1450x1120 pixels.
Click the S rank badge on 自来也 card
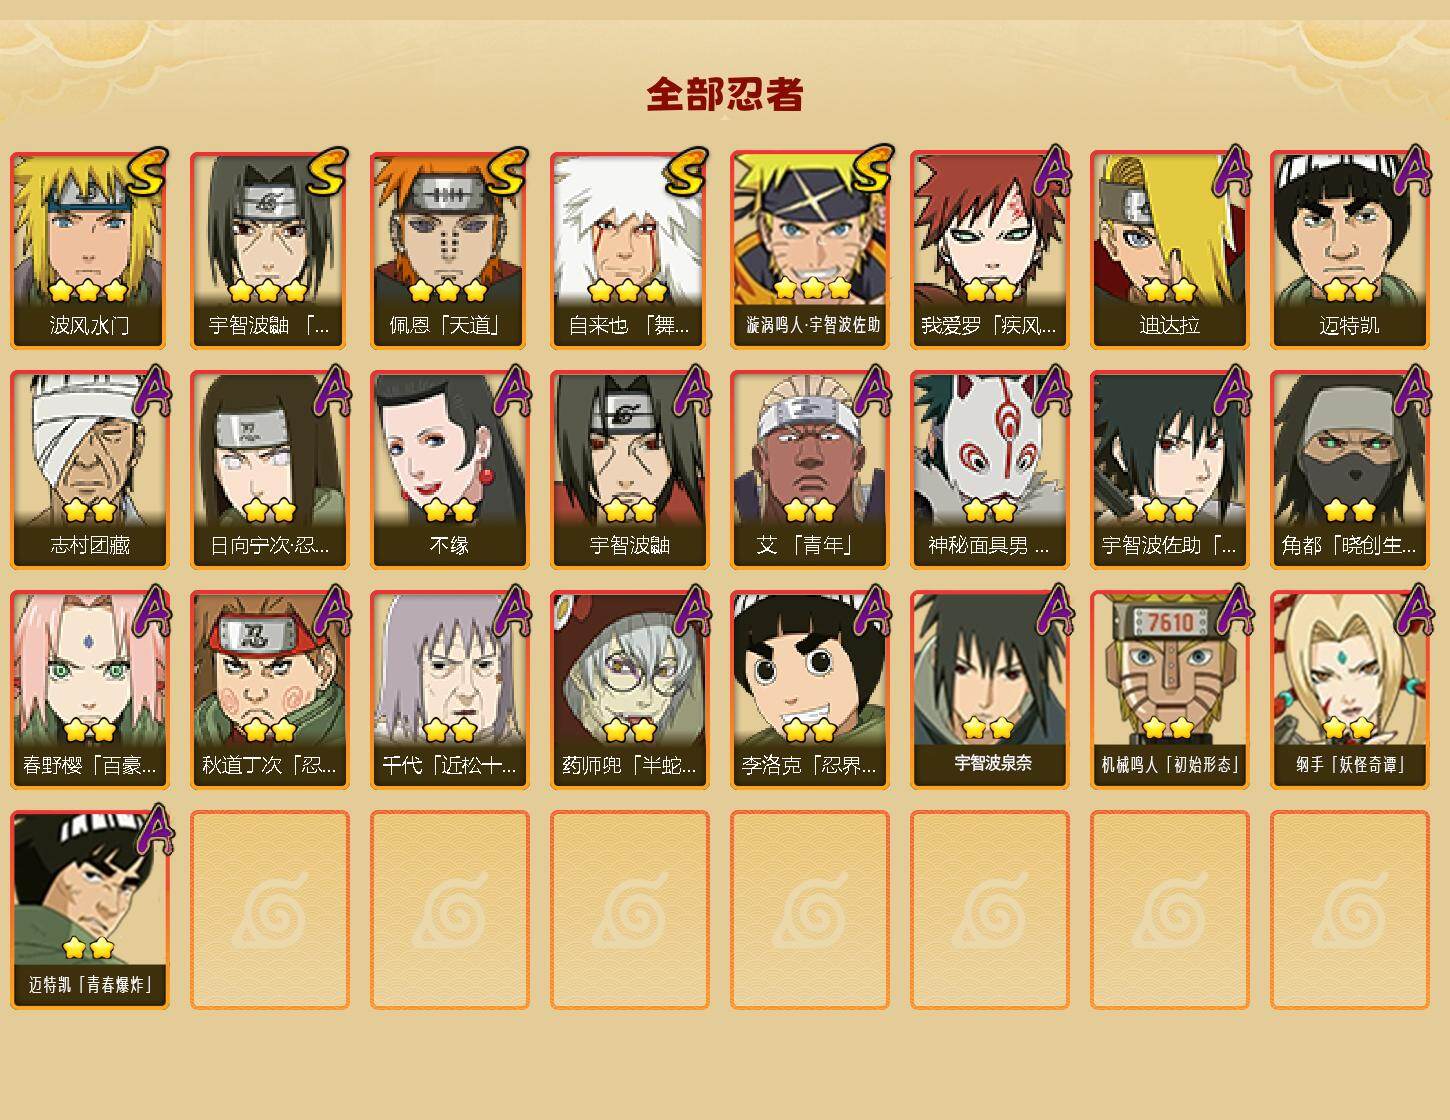pyautogui.click(x=688, y=173)
